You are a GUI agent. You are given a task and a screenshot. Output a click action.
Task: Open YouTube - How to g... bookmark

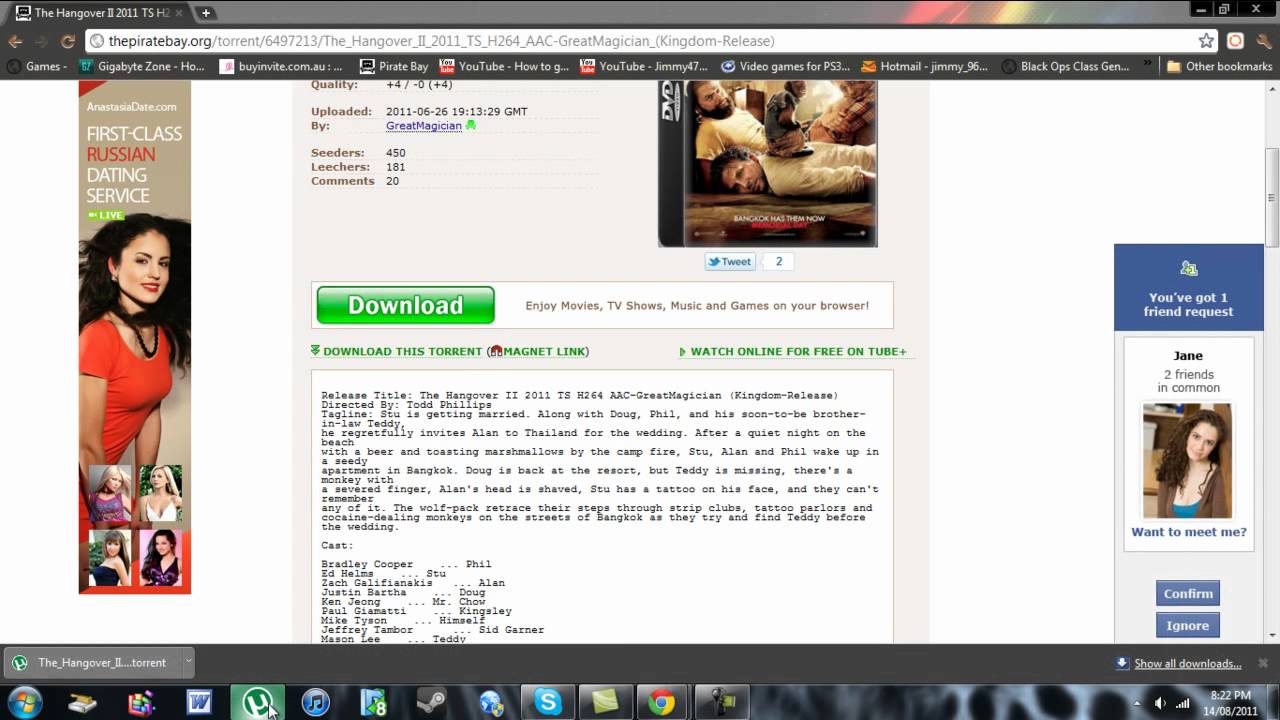click(505, 67)
